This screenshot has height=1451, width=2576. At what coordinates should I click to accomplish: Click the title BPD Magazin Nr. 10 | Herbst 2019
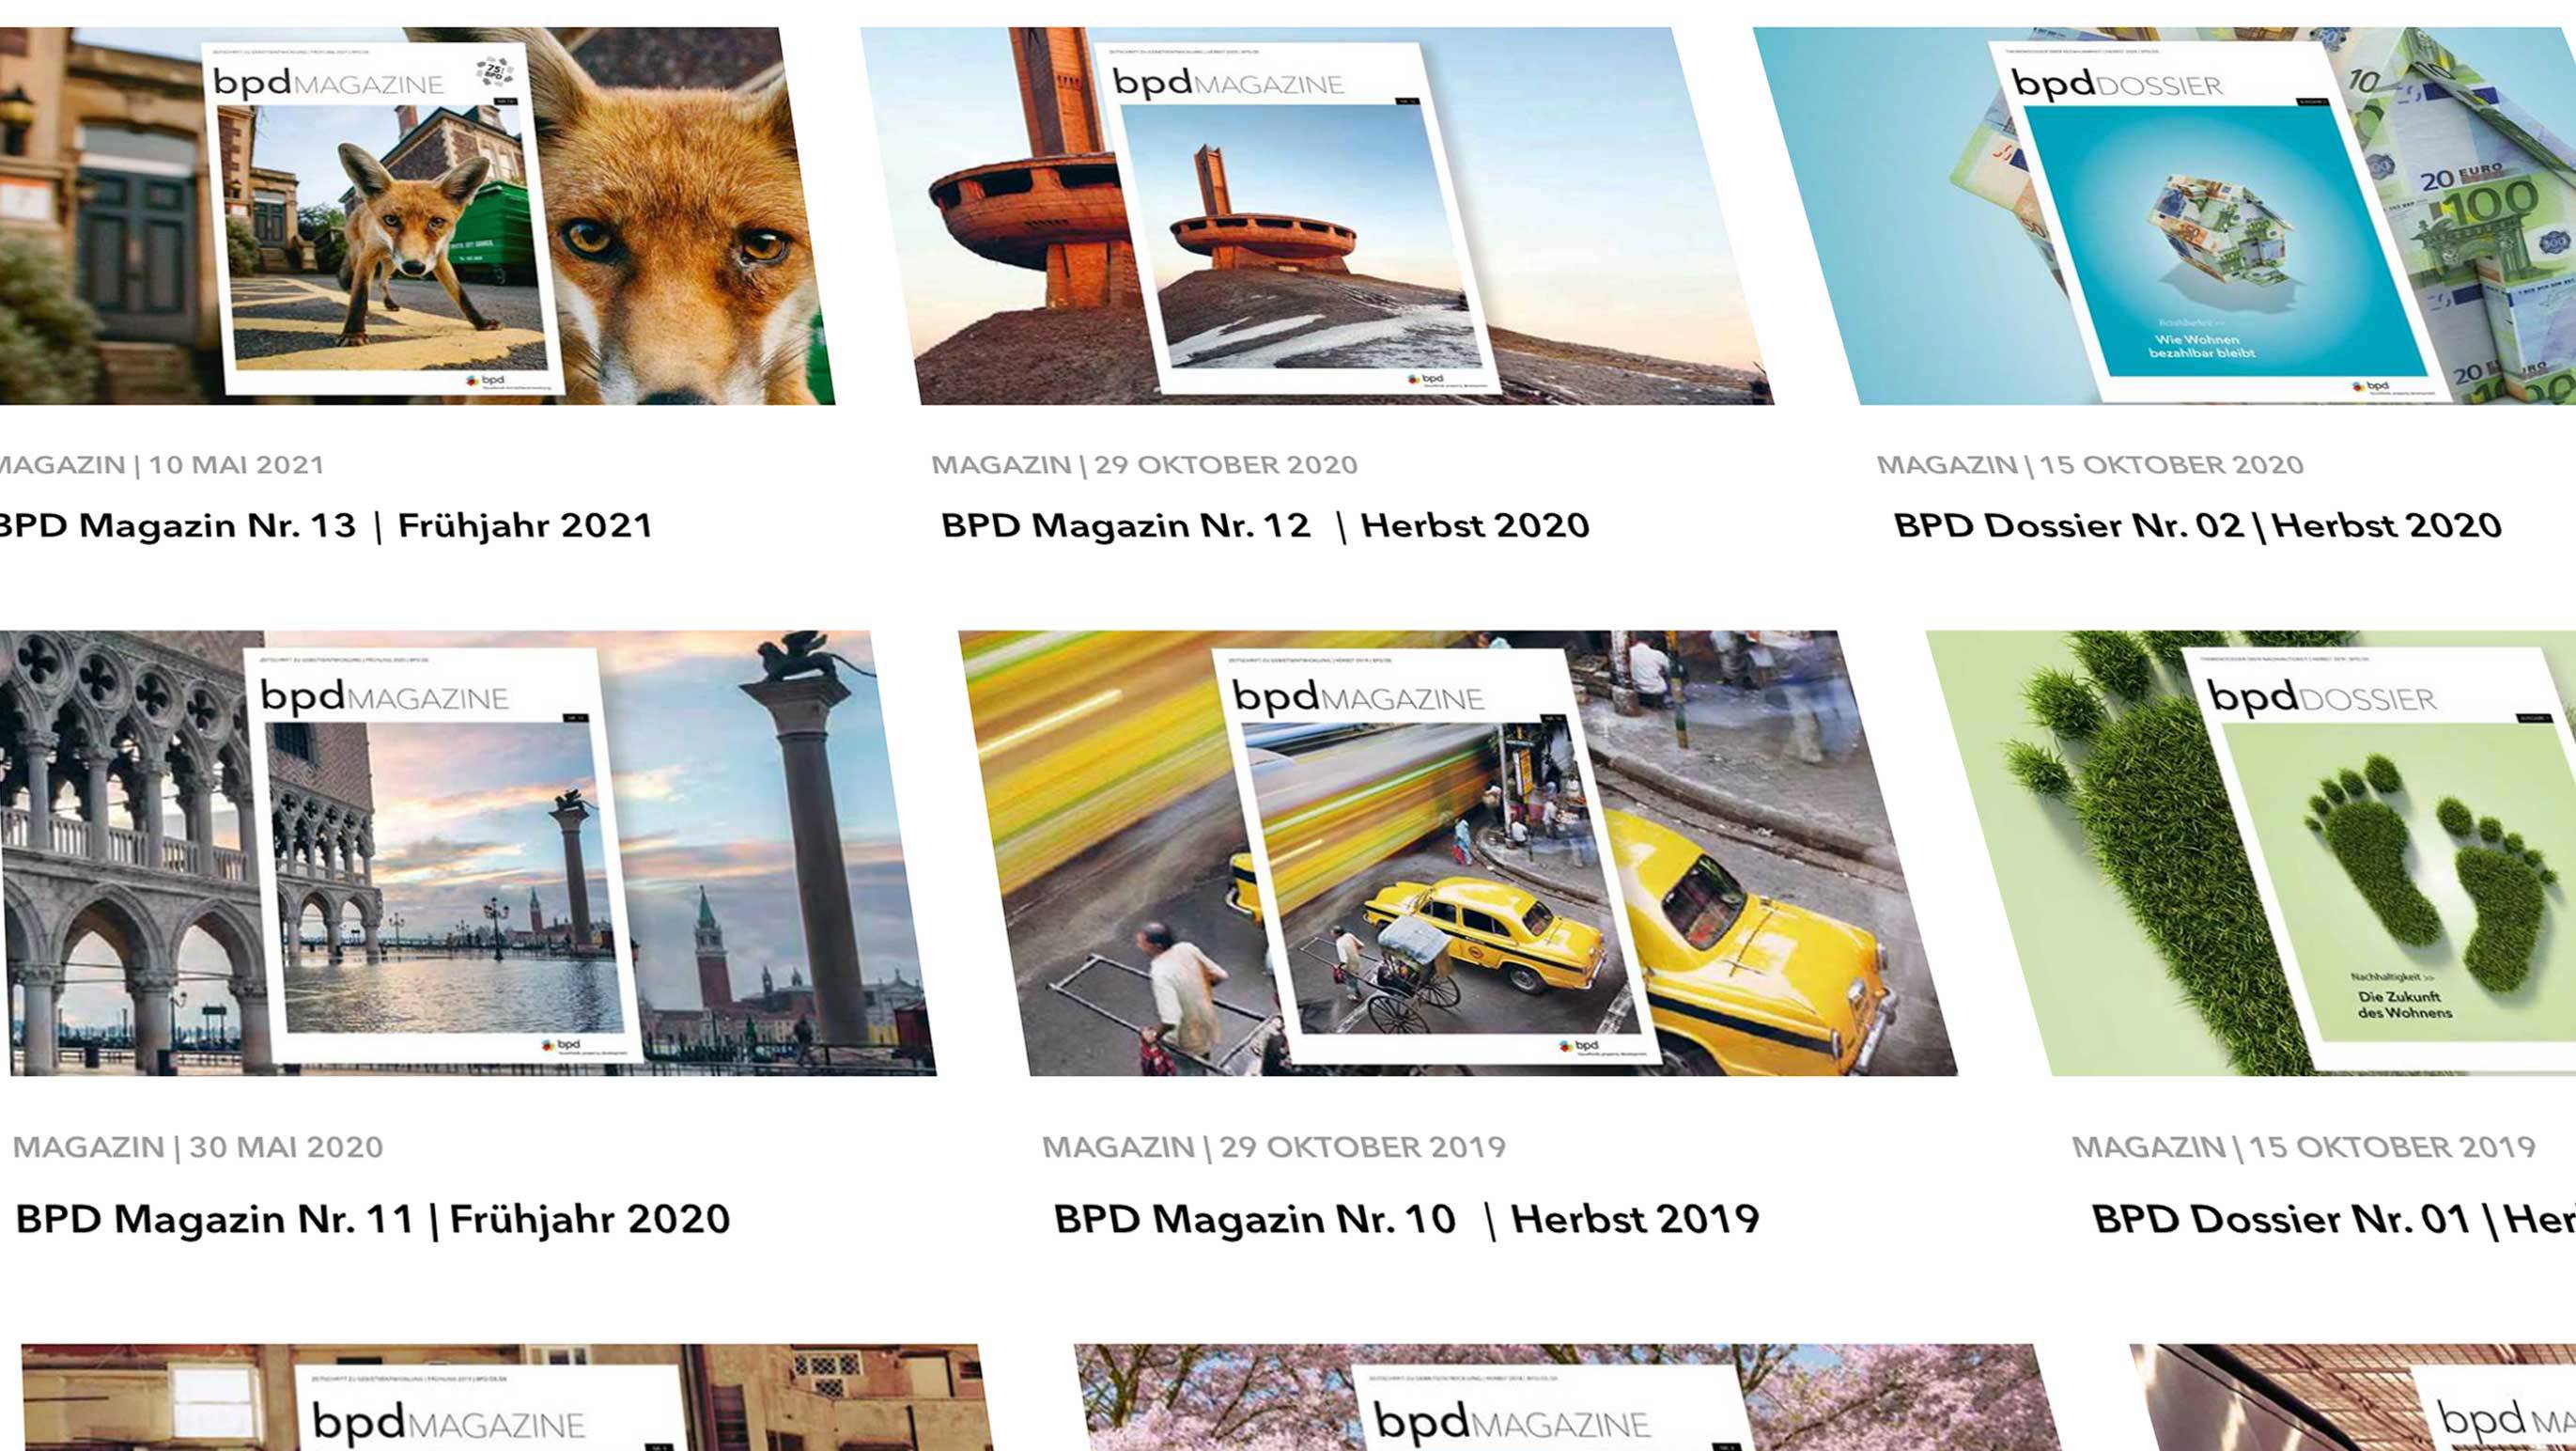click(x=1406, y=1219)
